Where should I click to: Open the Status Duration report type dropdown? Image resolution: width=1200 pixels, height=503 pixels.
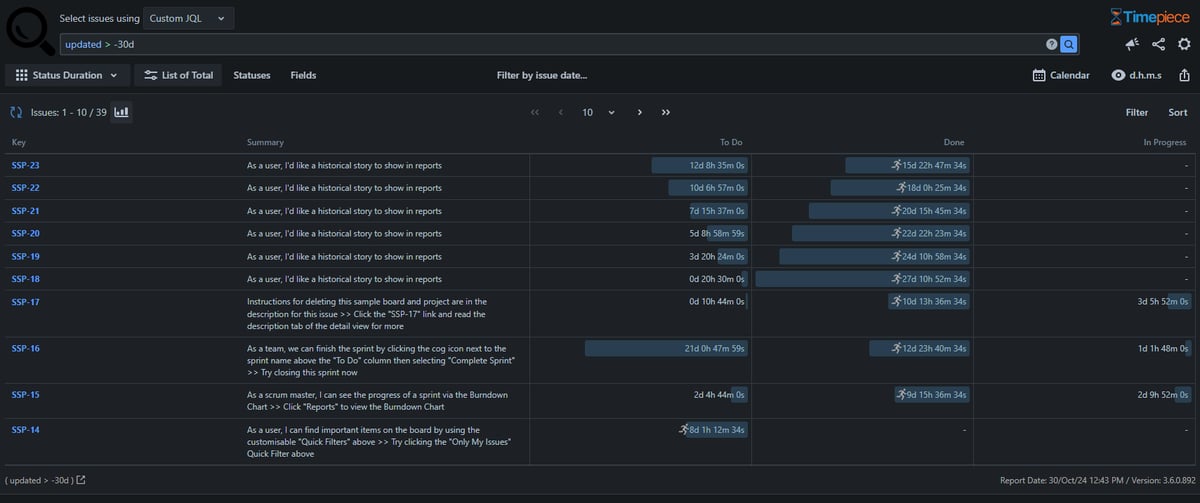coord(66,75)
